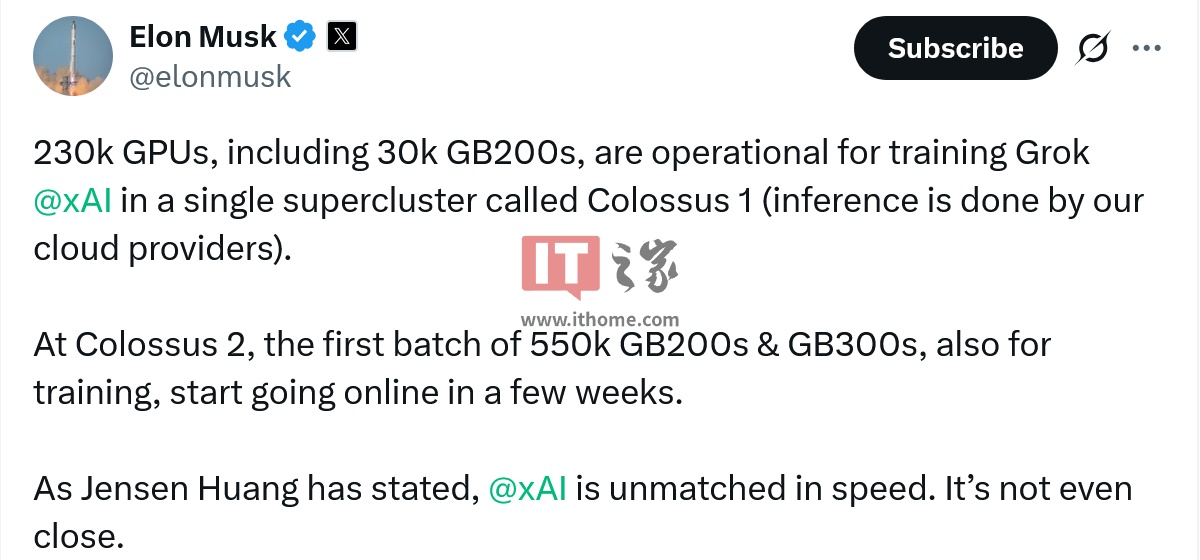Click the X affiliation badge icon
The height and width of the screenshot is (560, 1200).
(x=342, y=38)
